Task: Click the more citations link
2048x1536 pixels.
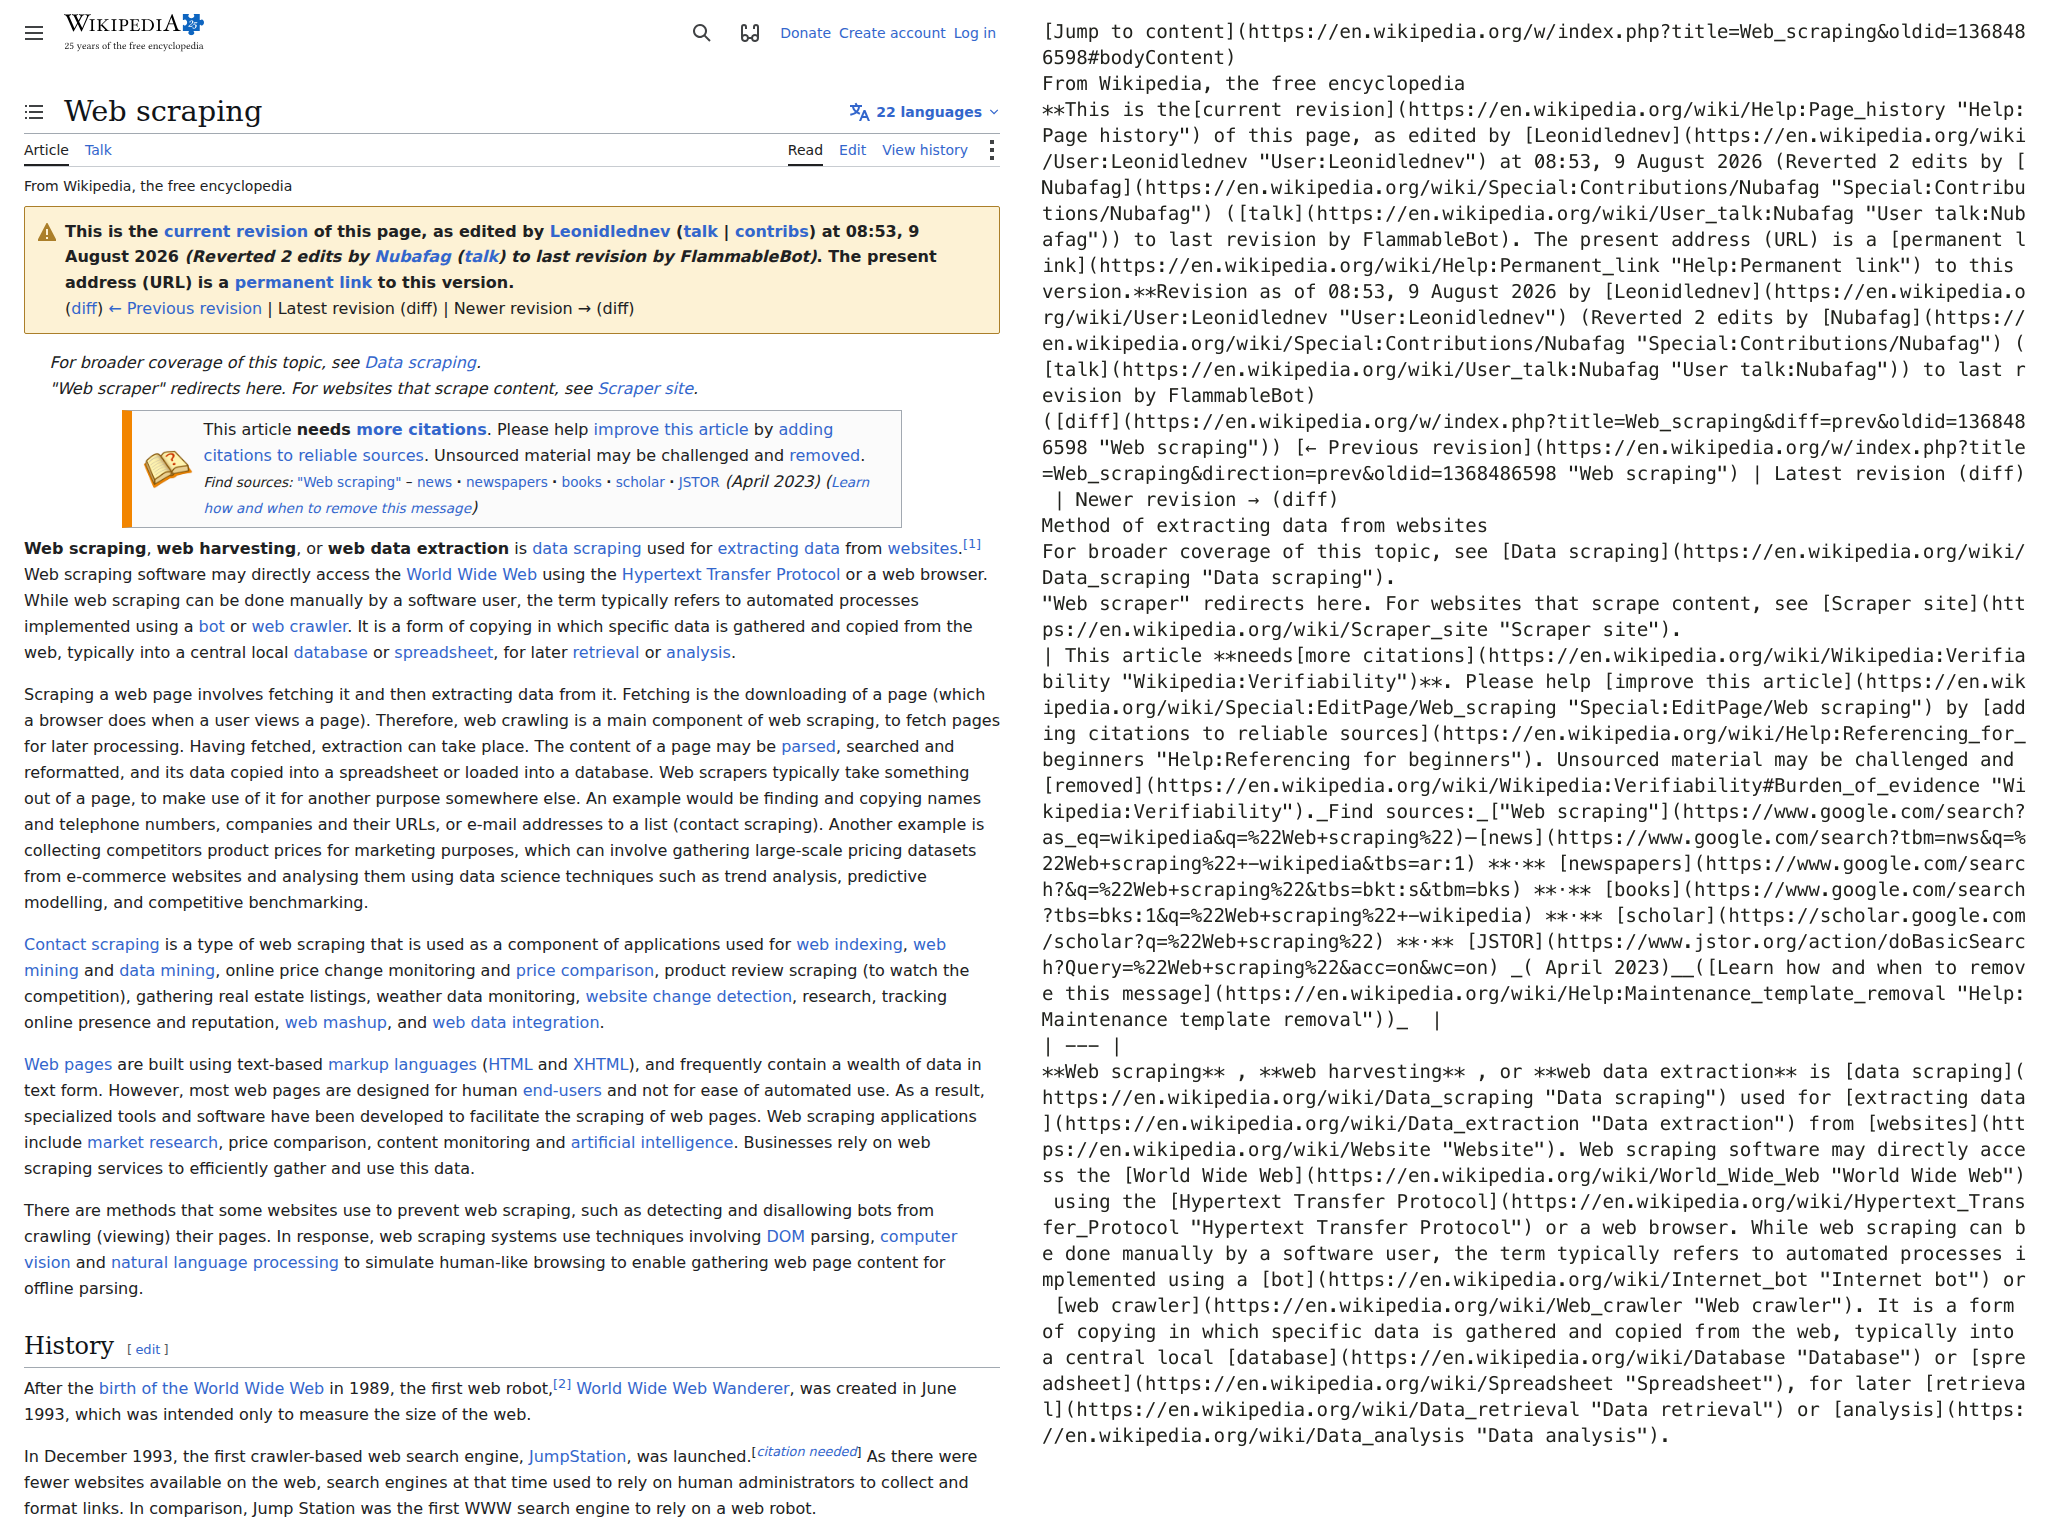Action: pos(421,429)
